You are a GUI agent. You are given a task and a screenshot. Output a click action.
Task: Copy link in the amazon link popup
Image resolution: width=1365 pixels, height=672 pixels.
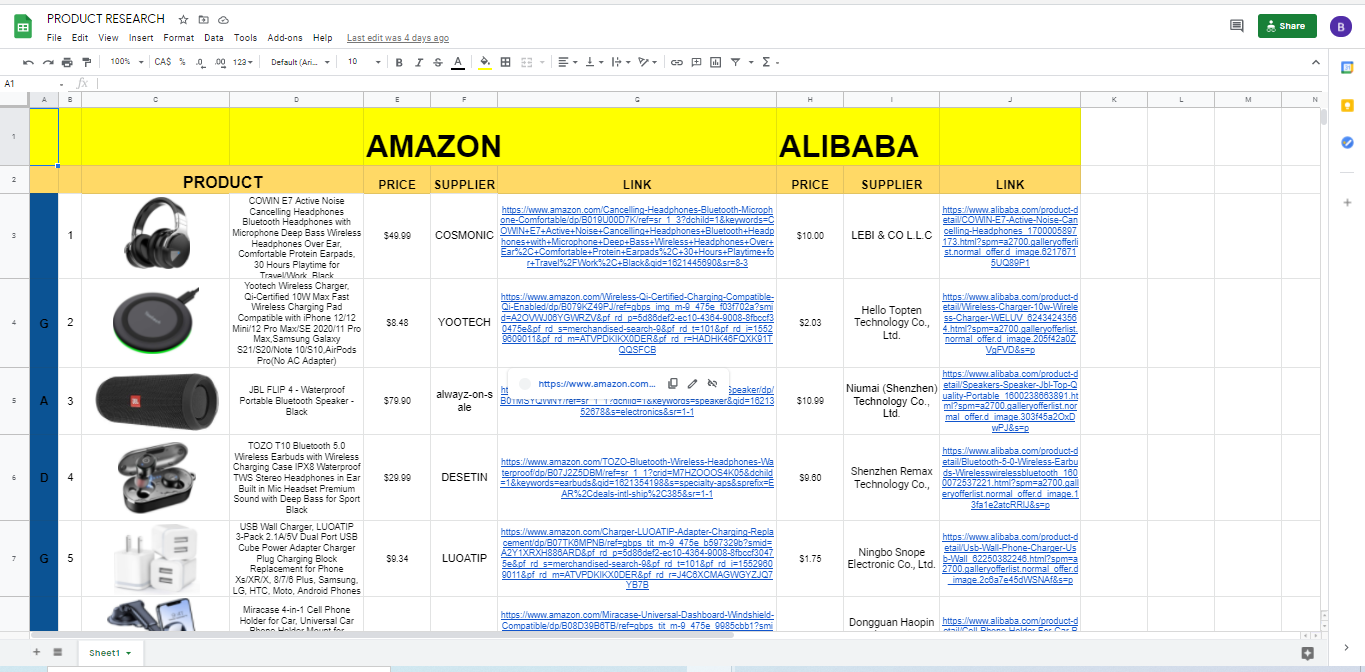(673, 383)
